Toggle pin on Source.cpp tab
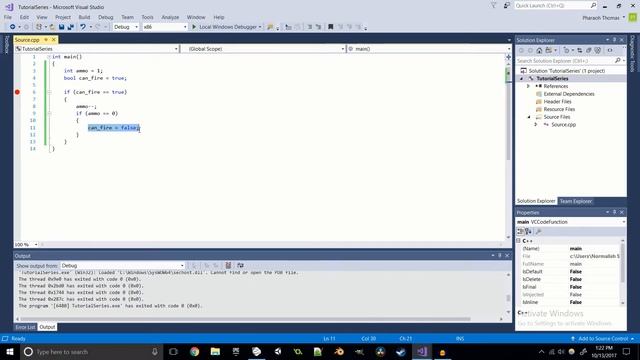Viewport: 640px width, 360px height. (x=46, y=40)
